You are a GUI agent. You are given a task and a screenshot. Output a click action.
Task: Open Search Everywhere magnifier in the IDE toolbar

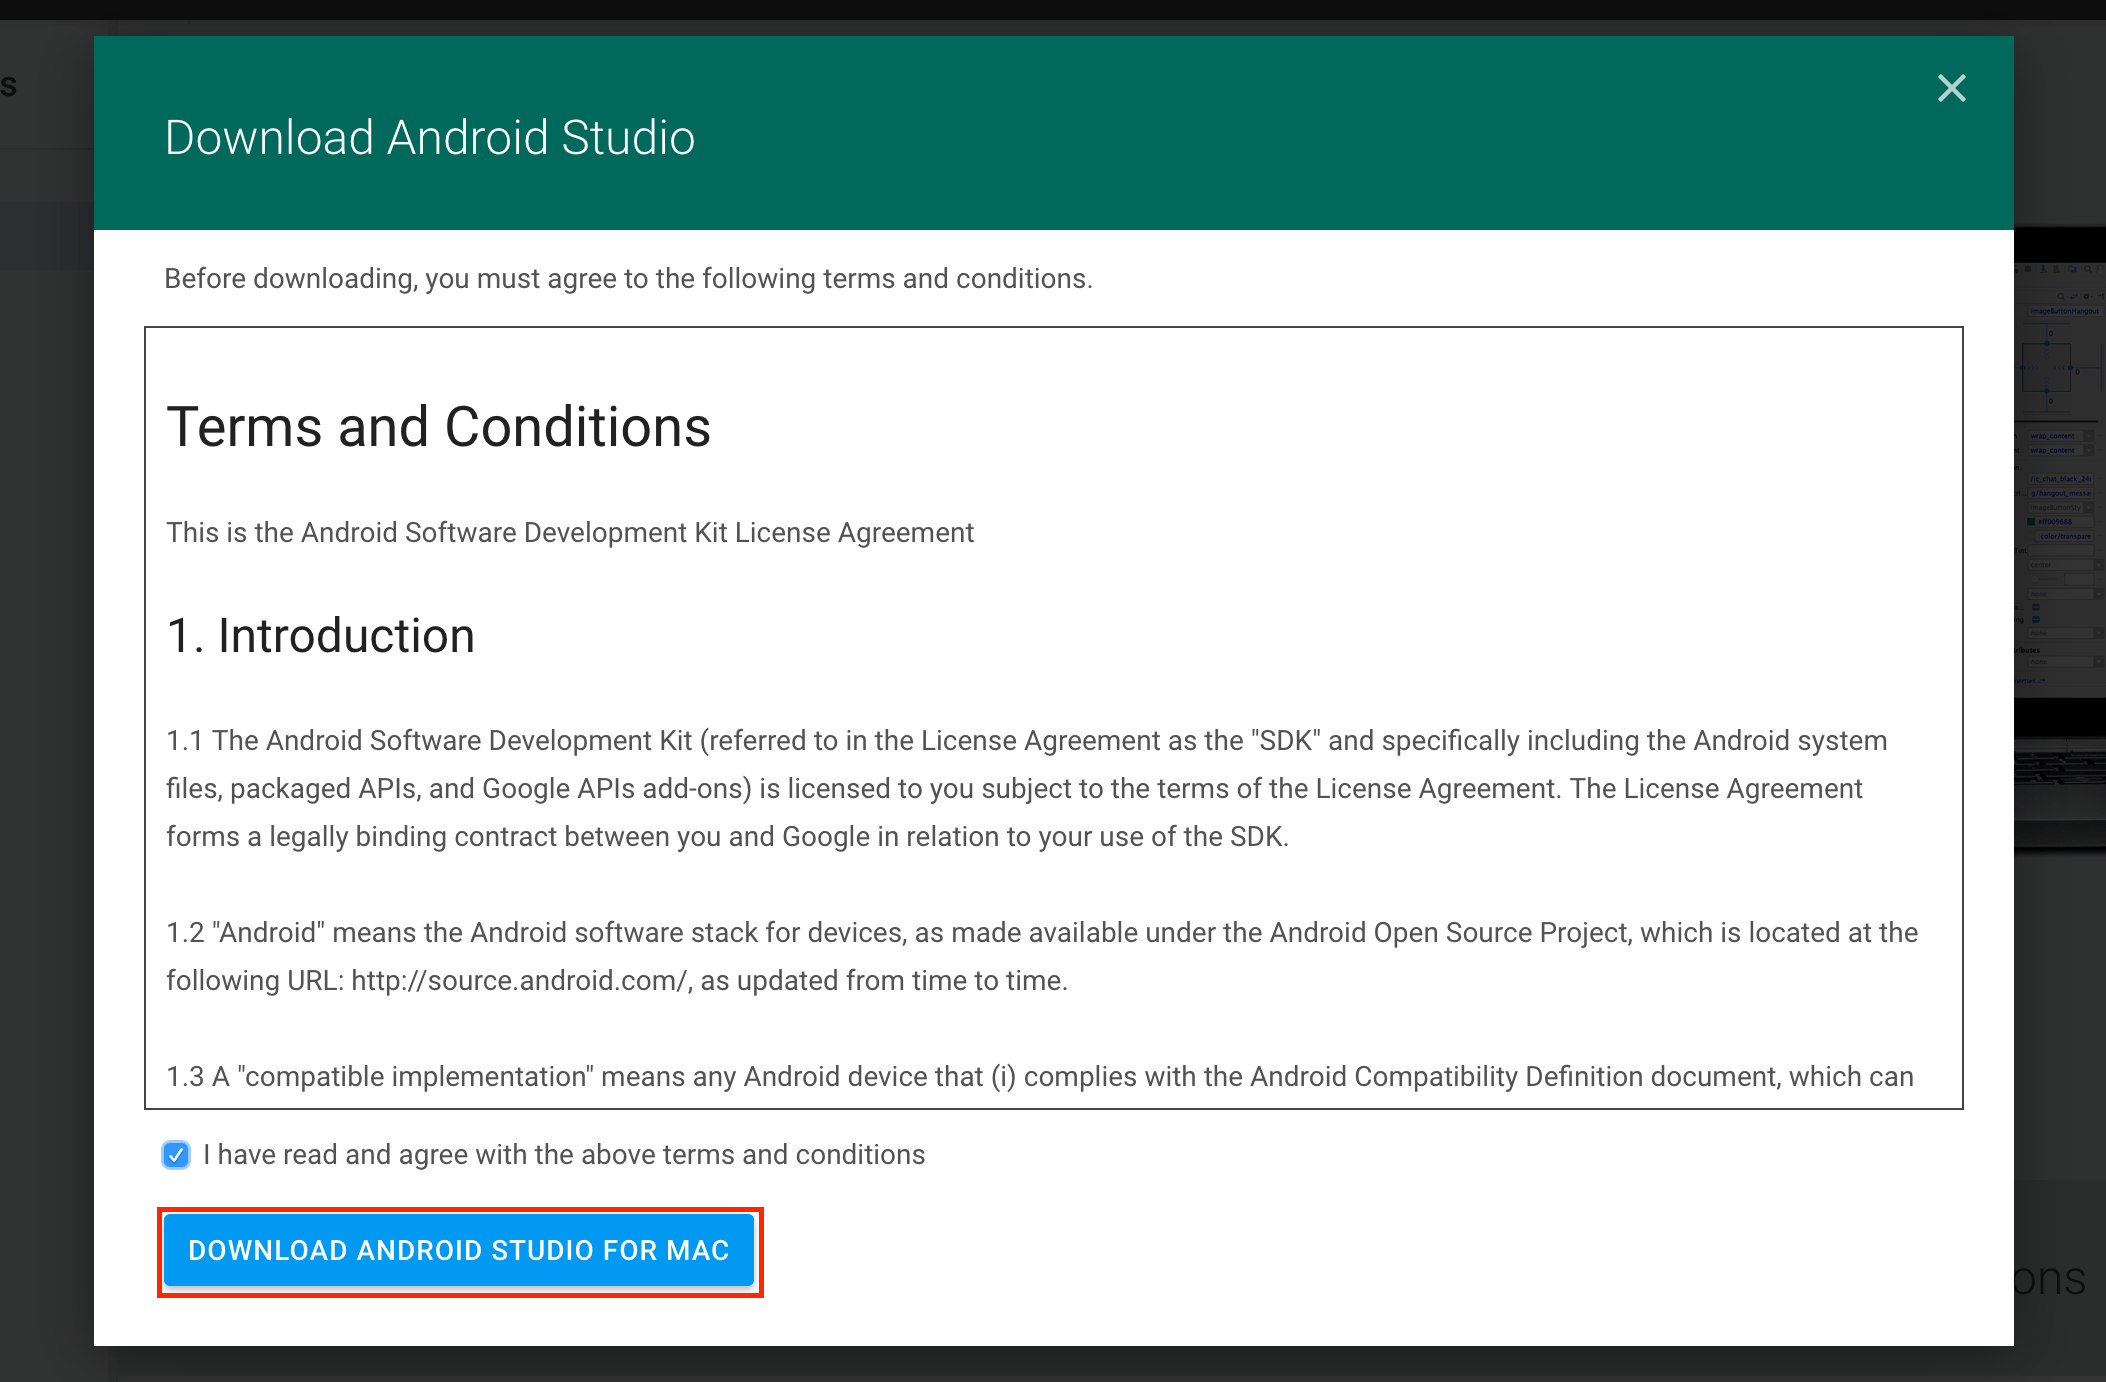click(x=2088, y=269)
